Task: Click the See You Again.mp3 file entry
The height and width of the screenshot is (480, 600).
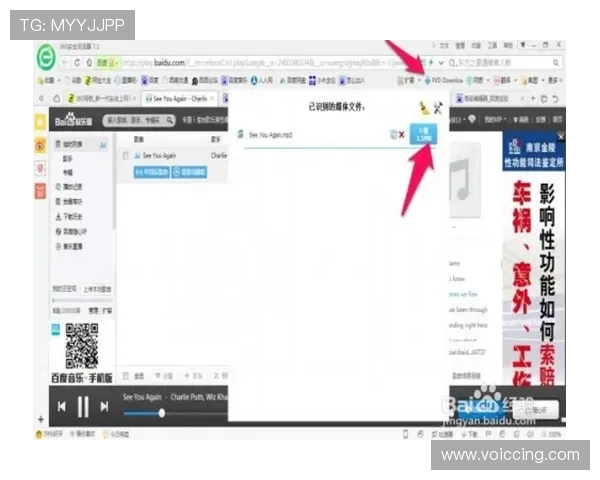Action: [x=270, y=135]
